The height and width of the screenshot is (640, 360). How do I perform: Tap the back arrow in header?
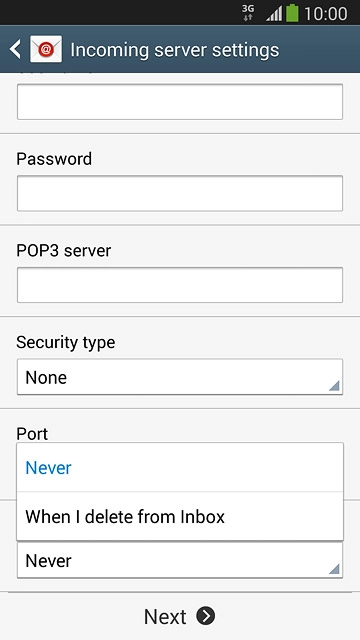coord(15,49)
